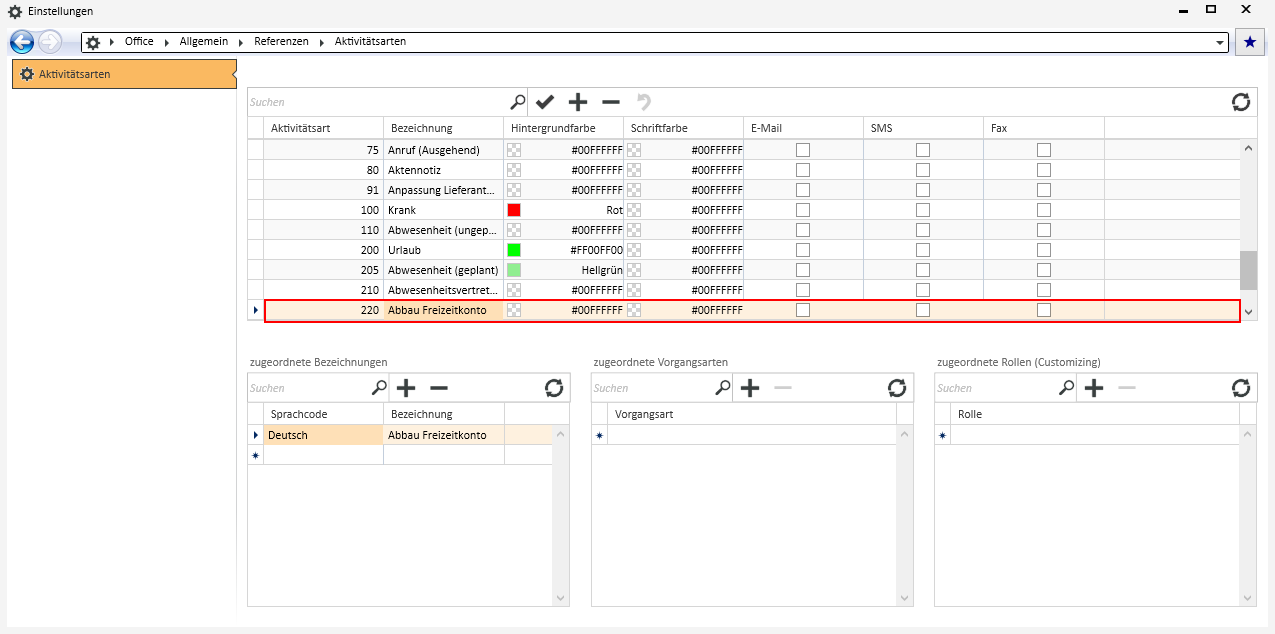Viewport: 1275px width, 634px height.
Task: Sort by Aktivitätsart column header
Action: tap(323, 128)
